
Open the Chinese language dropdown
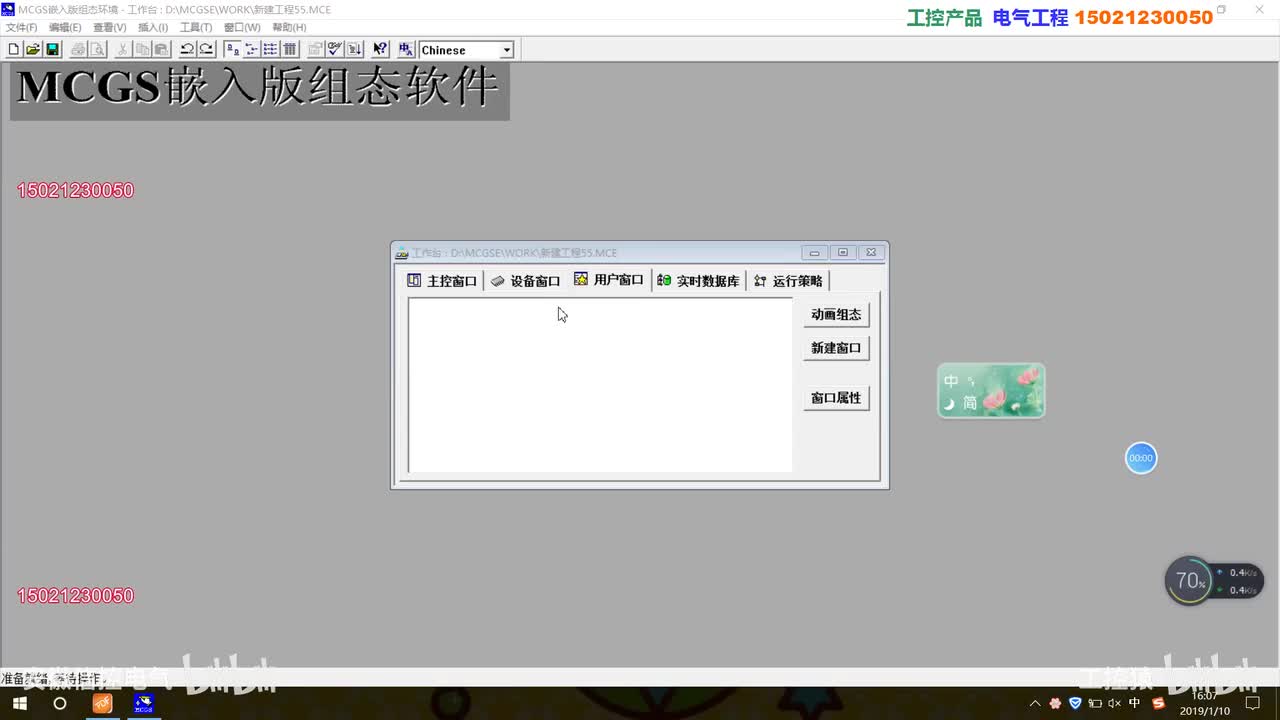pos(507,50)
